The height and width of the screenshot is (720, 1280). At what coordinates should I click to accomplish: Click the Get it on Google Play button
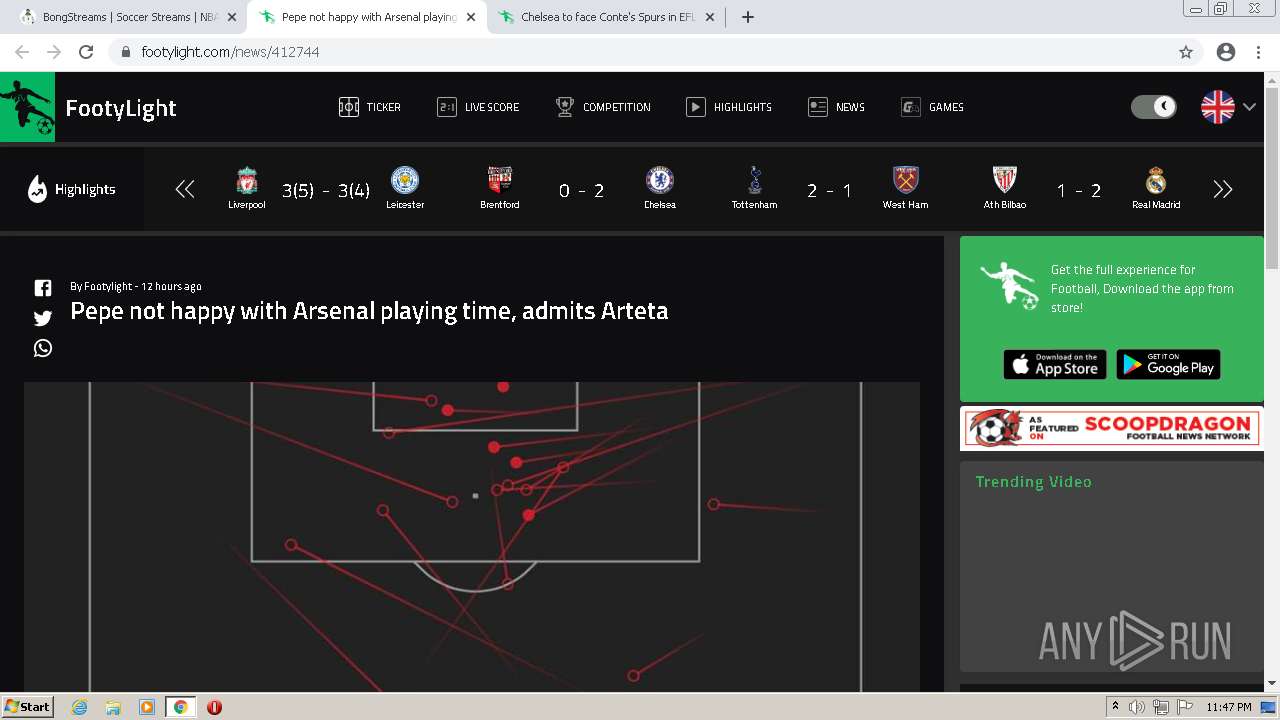coord(1168,365)
